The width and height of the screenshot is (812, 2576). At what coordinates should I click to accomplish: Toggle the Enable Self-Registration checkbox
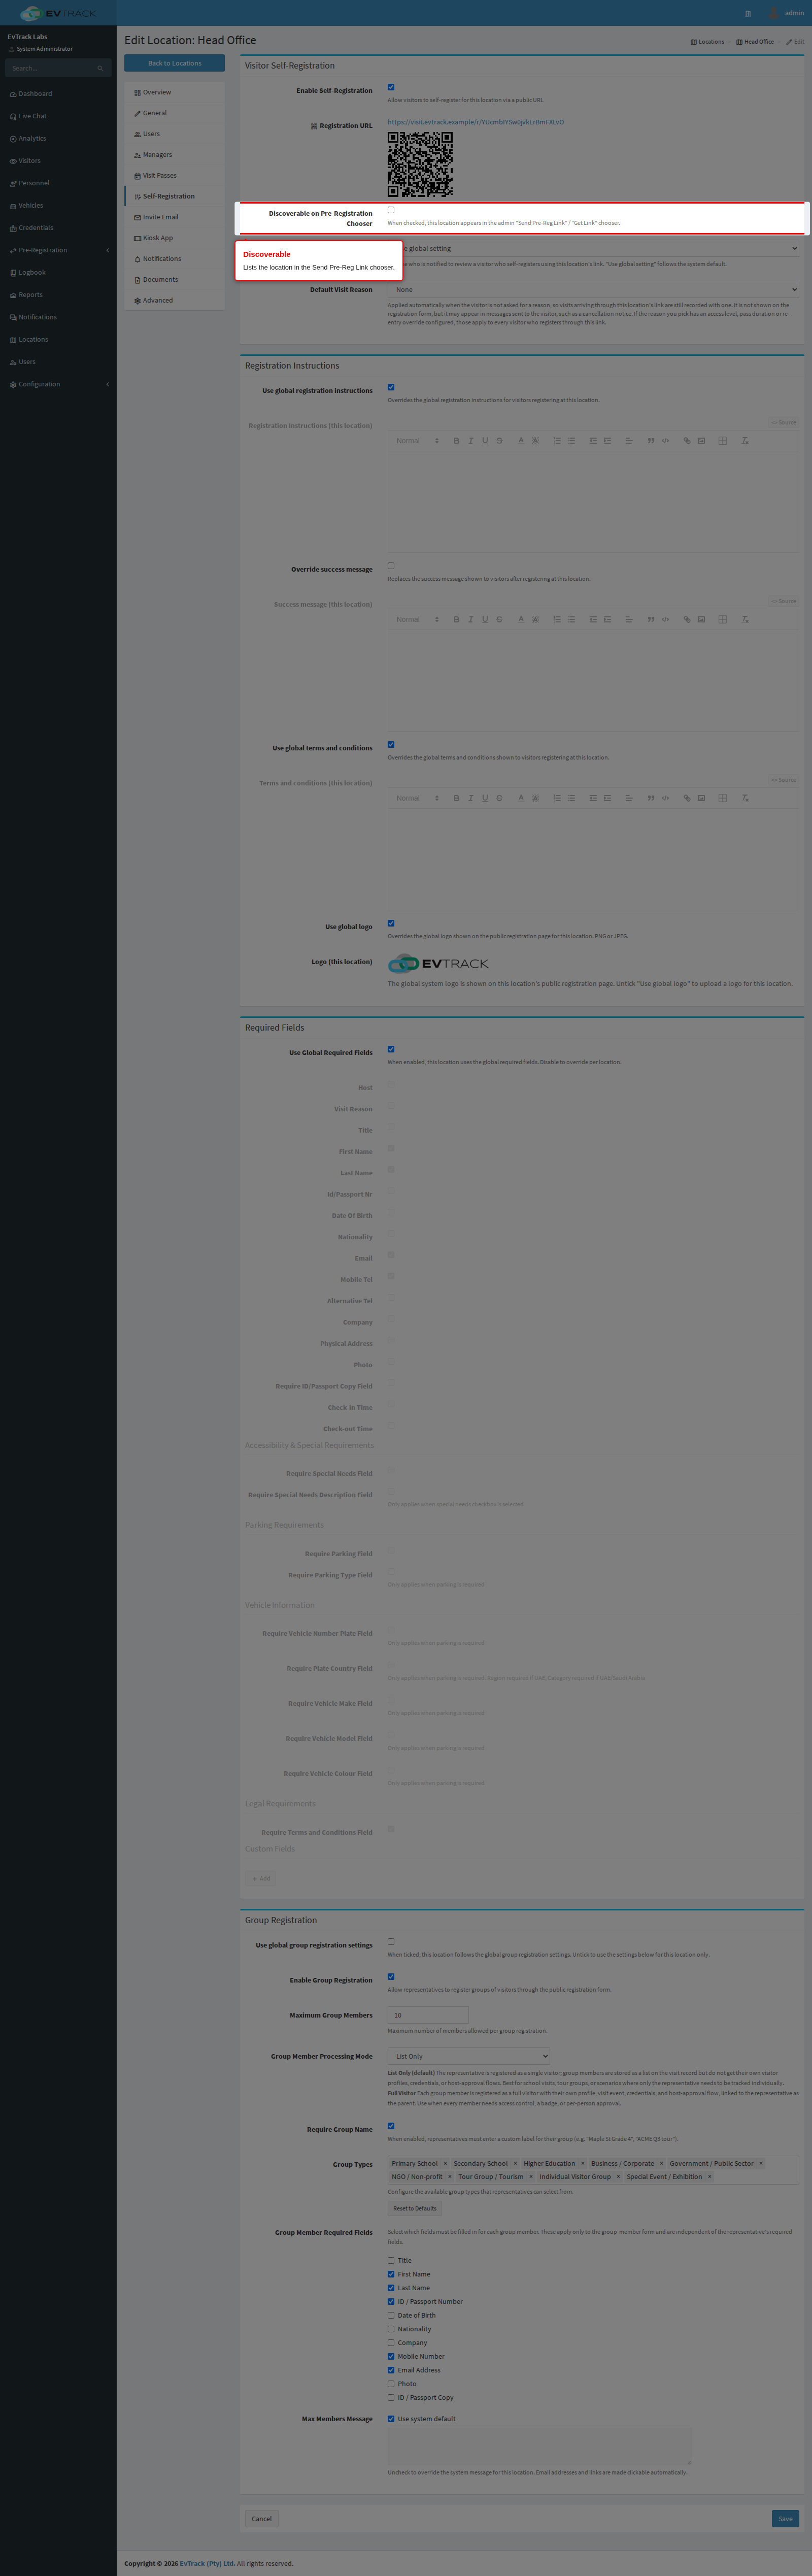click(391, 87)
